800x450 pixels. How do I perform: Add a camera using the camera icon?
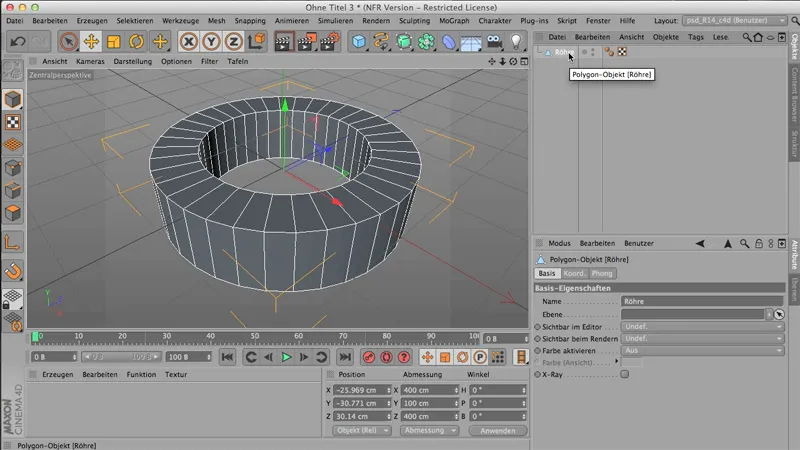point(494,41)
